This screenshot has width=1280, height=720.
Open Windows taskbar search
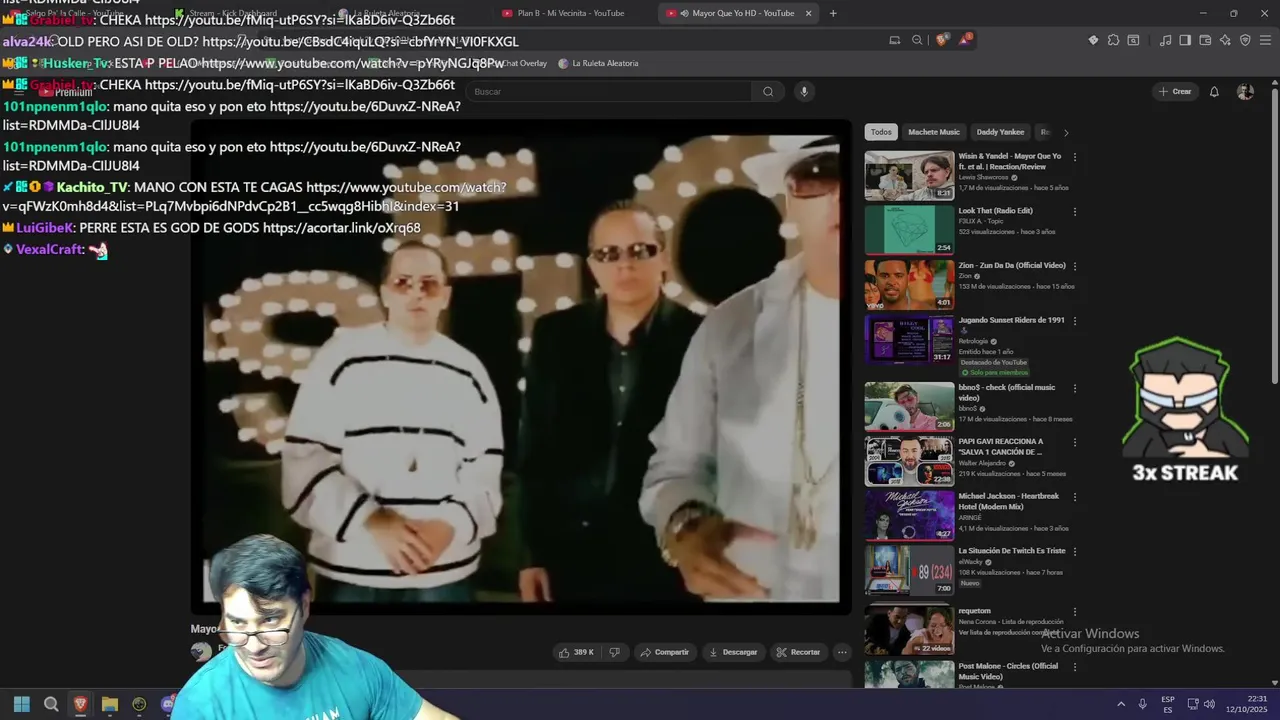click(51, 704)
